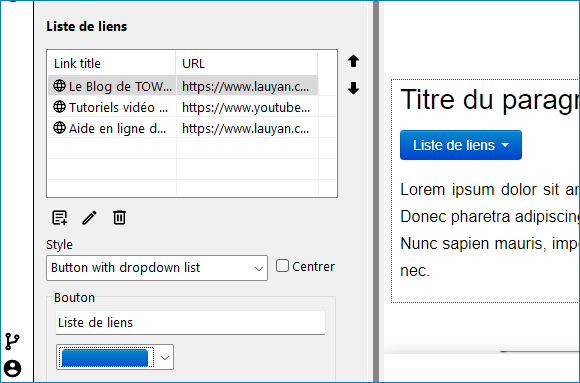The width and height of the screenshot is (580, 383).
Task: Select the Titre du paragraphe heading in preview
Action: 489,100
